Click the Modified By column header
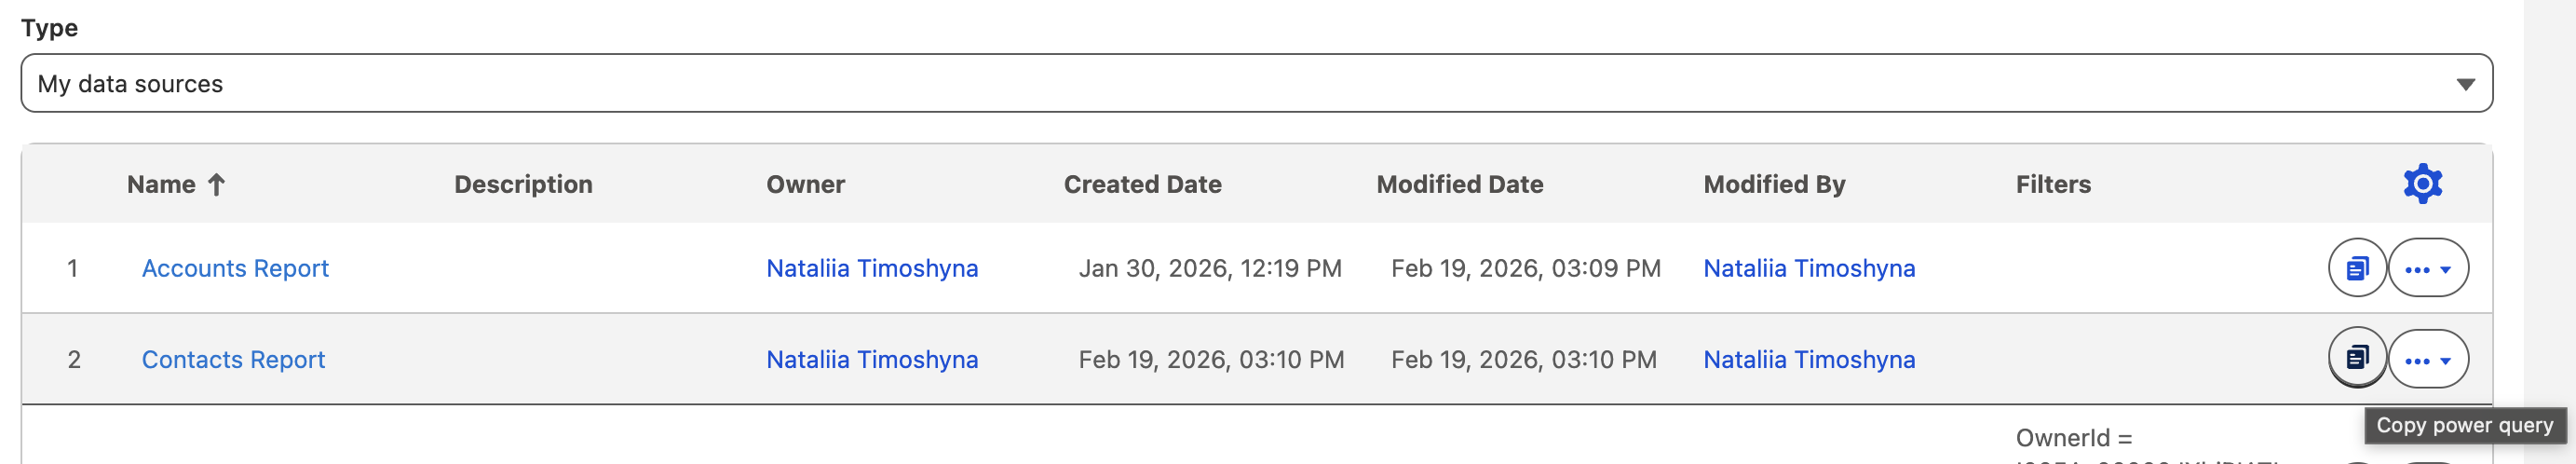This screenshot has width=2576, height=464. [x=1774, y=185]
